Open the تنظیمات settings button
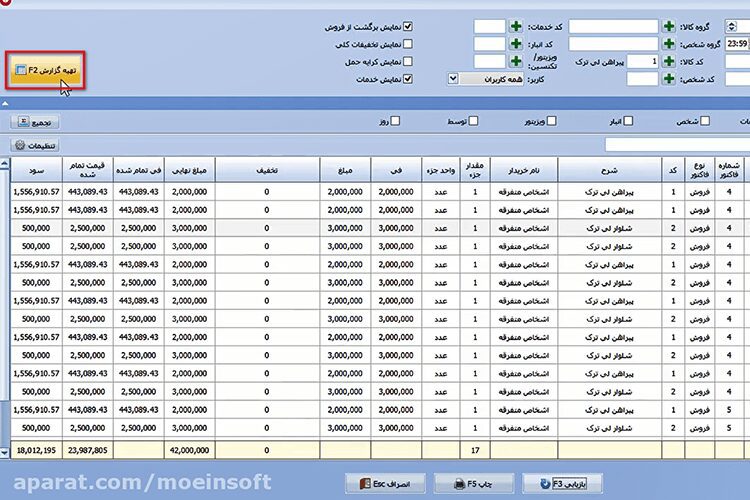 pyautogui.click(x=35, y=145)
